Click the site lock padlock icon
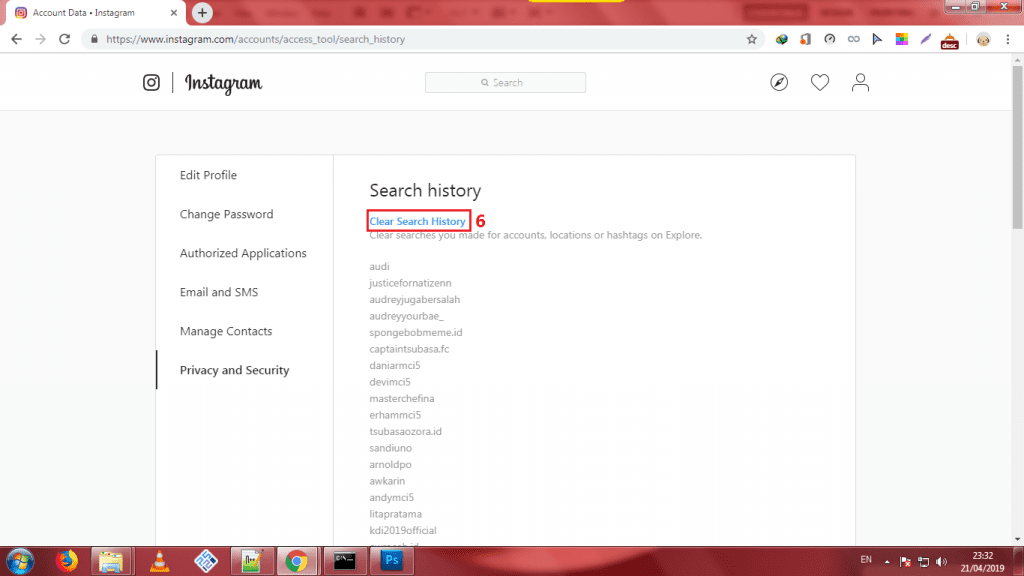Screen dimensions: 1024x576 [x=94, y=39]
